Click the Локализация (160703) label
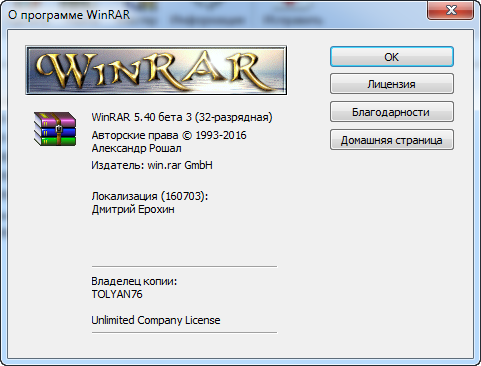This screenshot has height=366, width=481. 150,196
